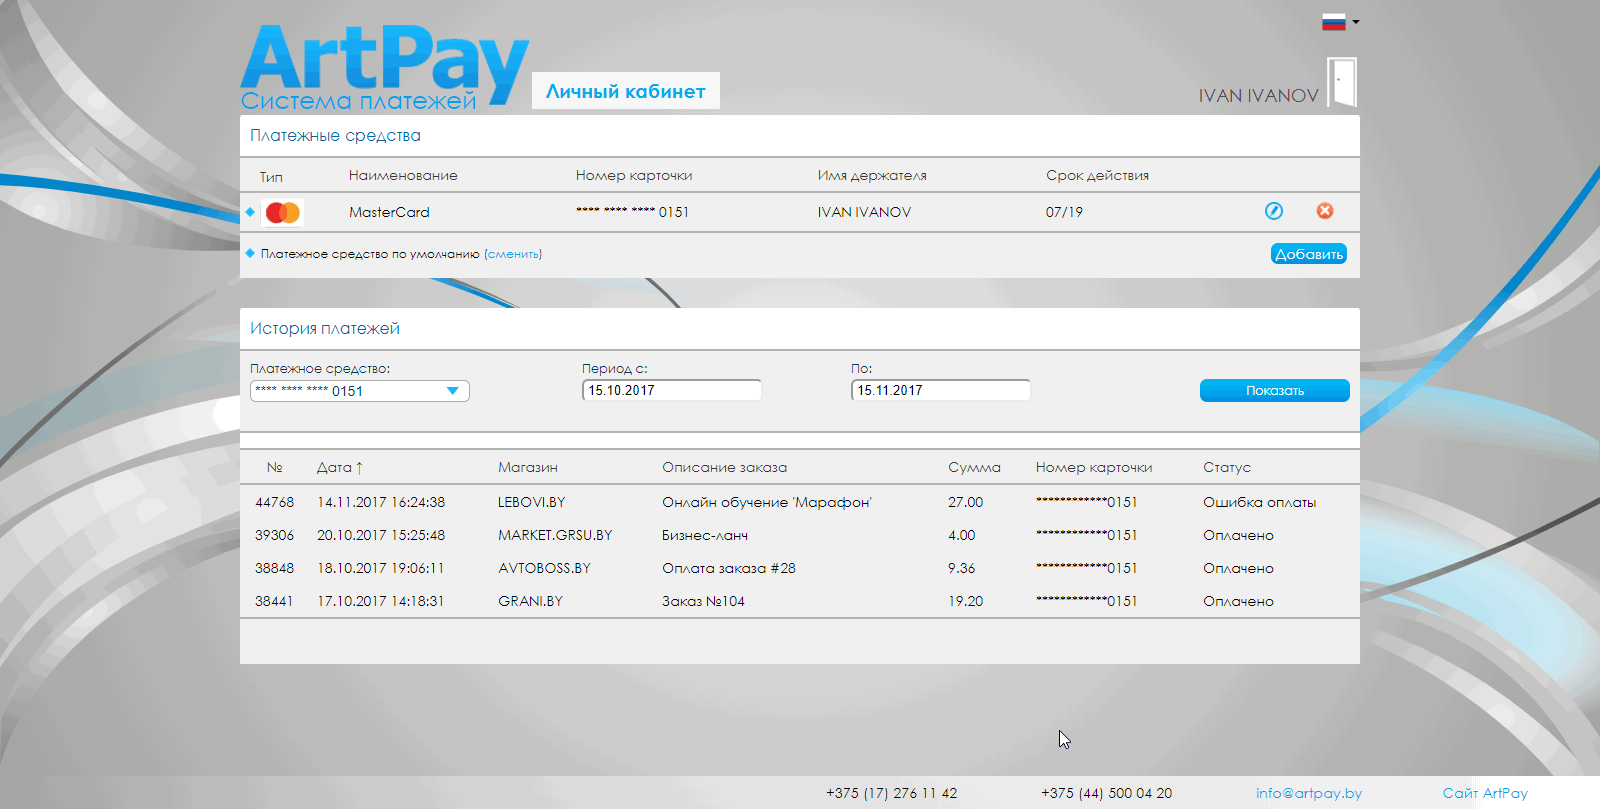The height and width of the screenshot is (809, 1600).
Task: Click the MasterCard name in table
Action: [x=389, y=212]
